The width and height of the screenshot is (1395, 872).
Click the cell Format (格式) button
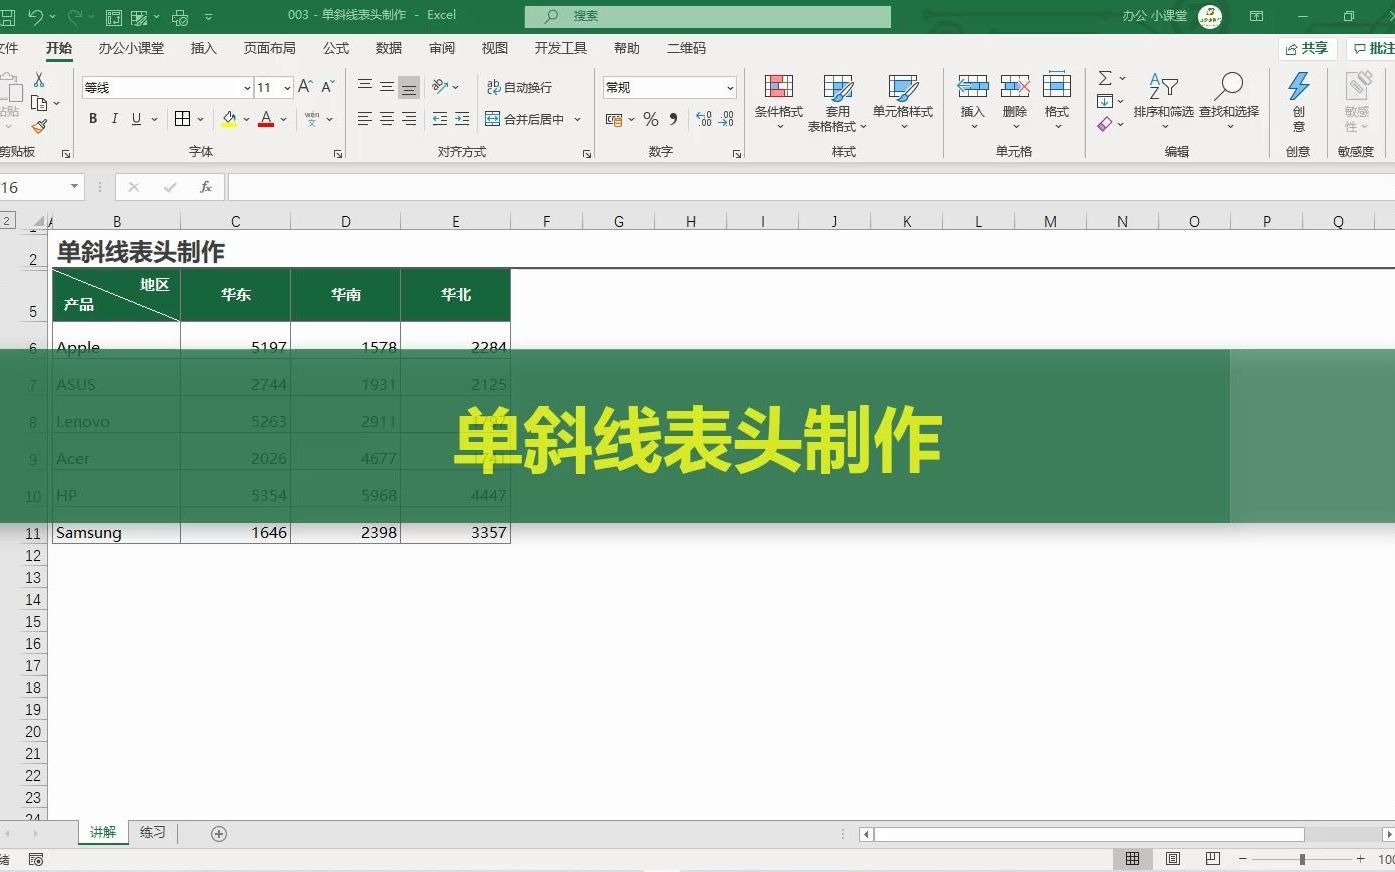pos(1057,101)
